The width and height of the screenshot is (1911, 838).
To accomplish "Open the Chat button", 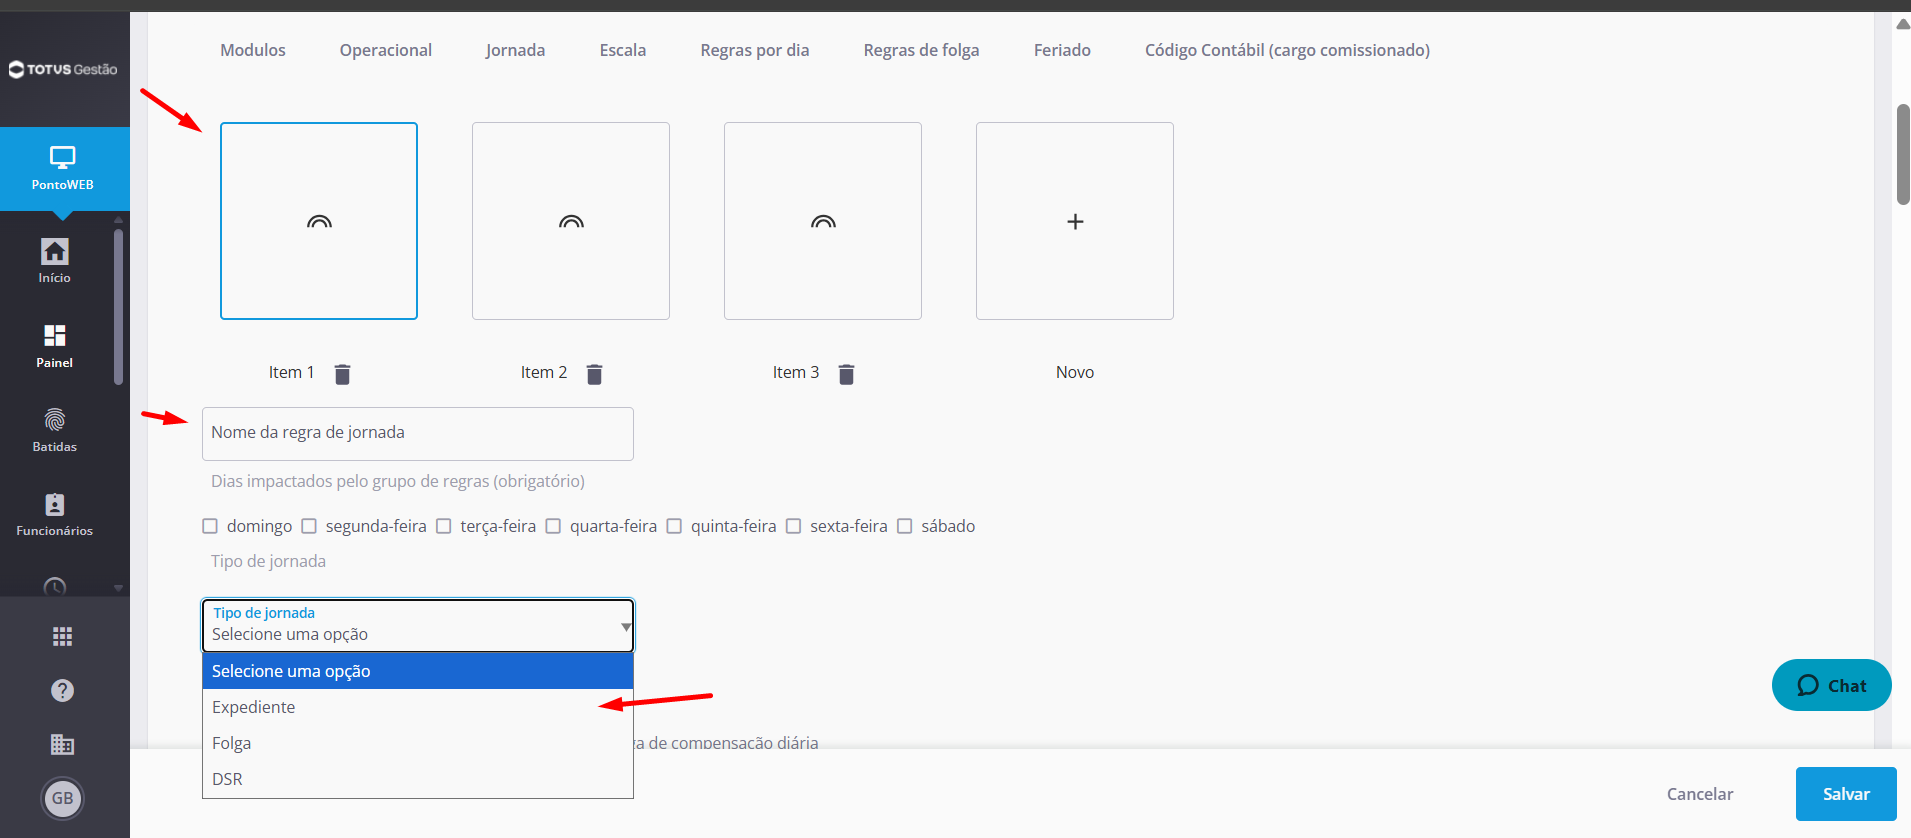I will point(1831,685).
